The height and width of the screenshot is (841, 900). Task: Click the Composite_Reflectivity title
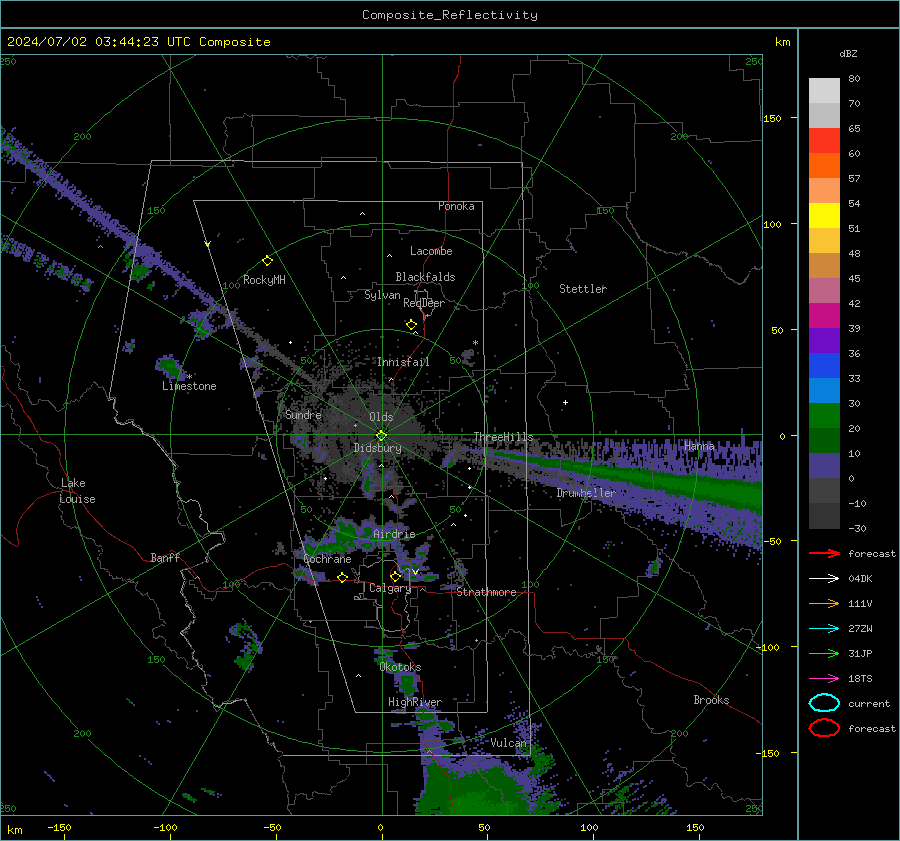(x=450, y=15)
